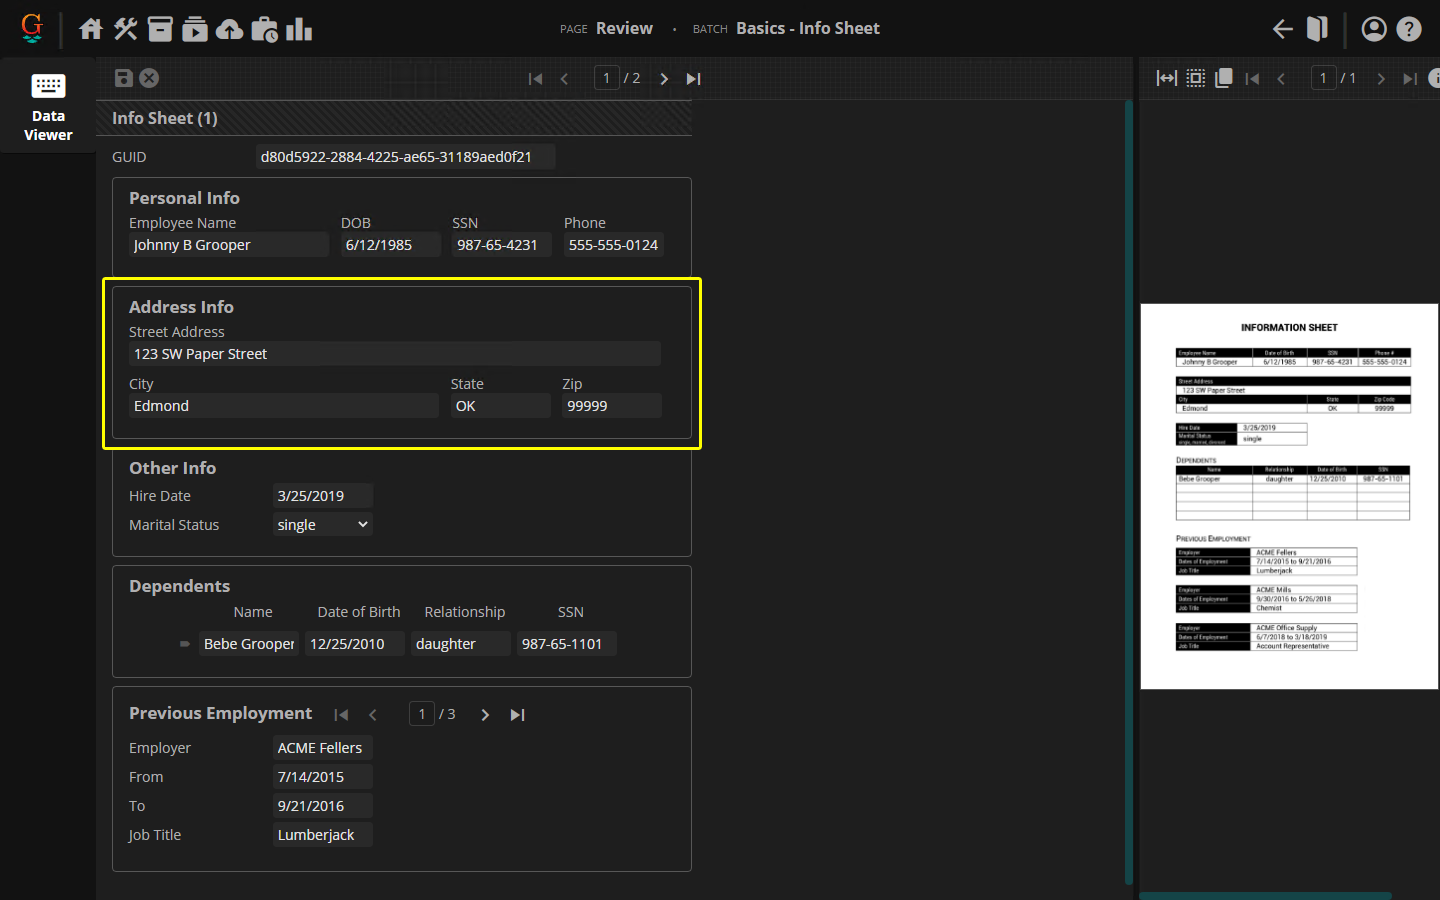
Task: Open the user account profile icon
Action: coord(1374,29)
